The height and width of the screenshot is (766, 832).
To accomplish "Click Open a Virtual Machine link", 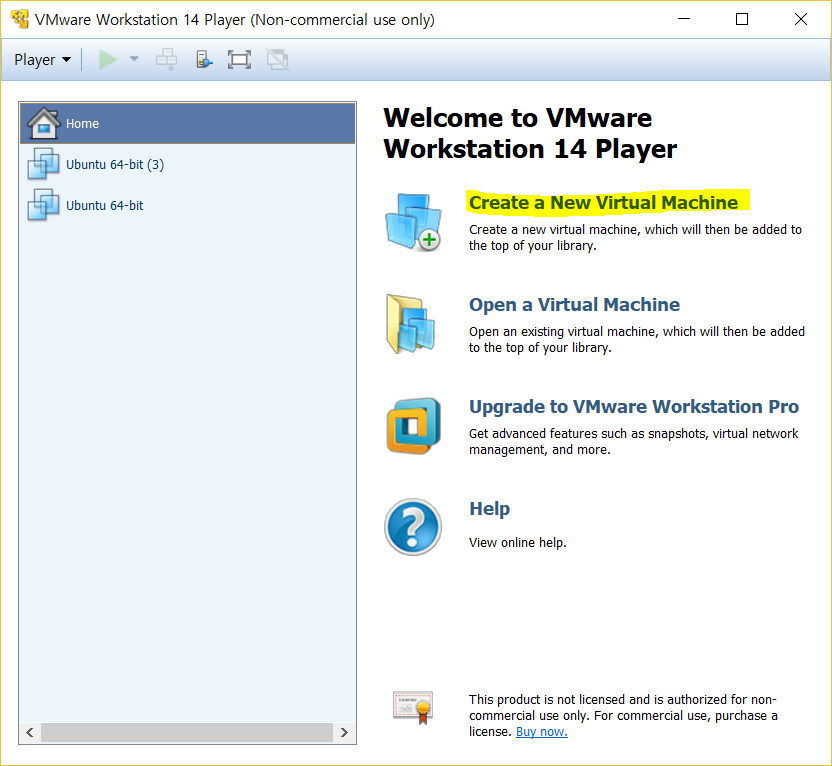I will click(574, 304).
